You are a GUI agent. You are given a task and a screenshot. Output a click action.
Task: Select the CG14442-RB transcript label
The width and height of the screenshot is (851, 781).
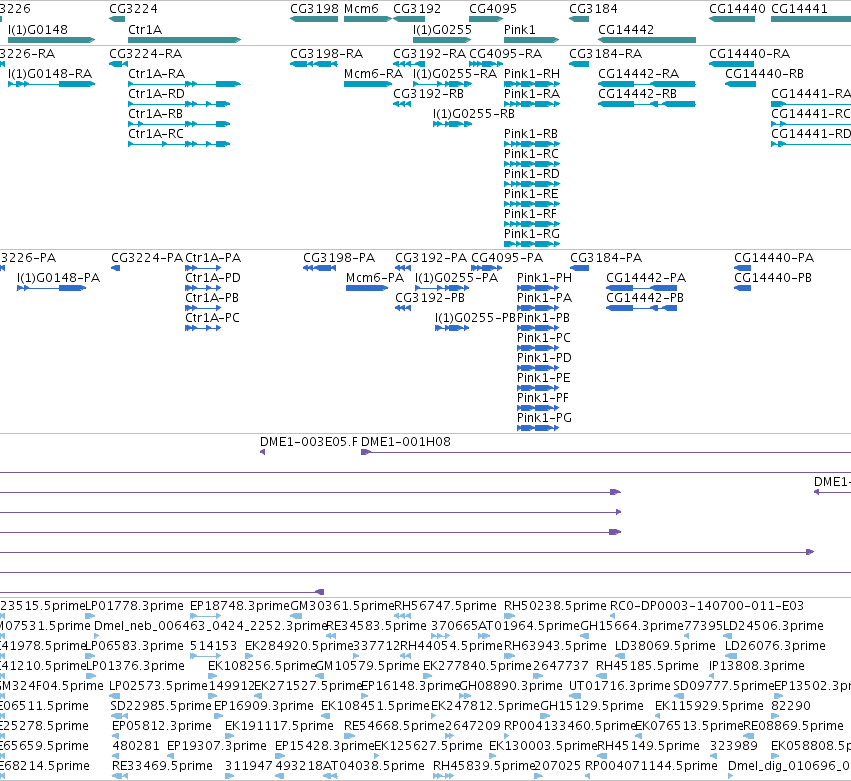click(x=638, y=94)
